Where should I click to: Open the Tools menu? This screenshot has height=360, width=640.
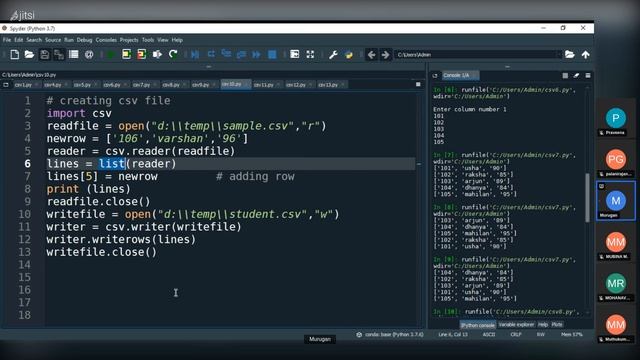[x=148, y=40]
